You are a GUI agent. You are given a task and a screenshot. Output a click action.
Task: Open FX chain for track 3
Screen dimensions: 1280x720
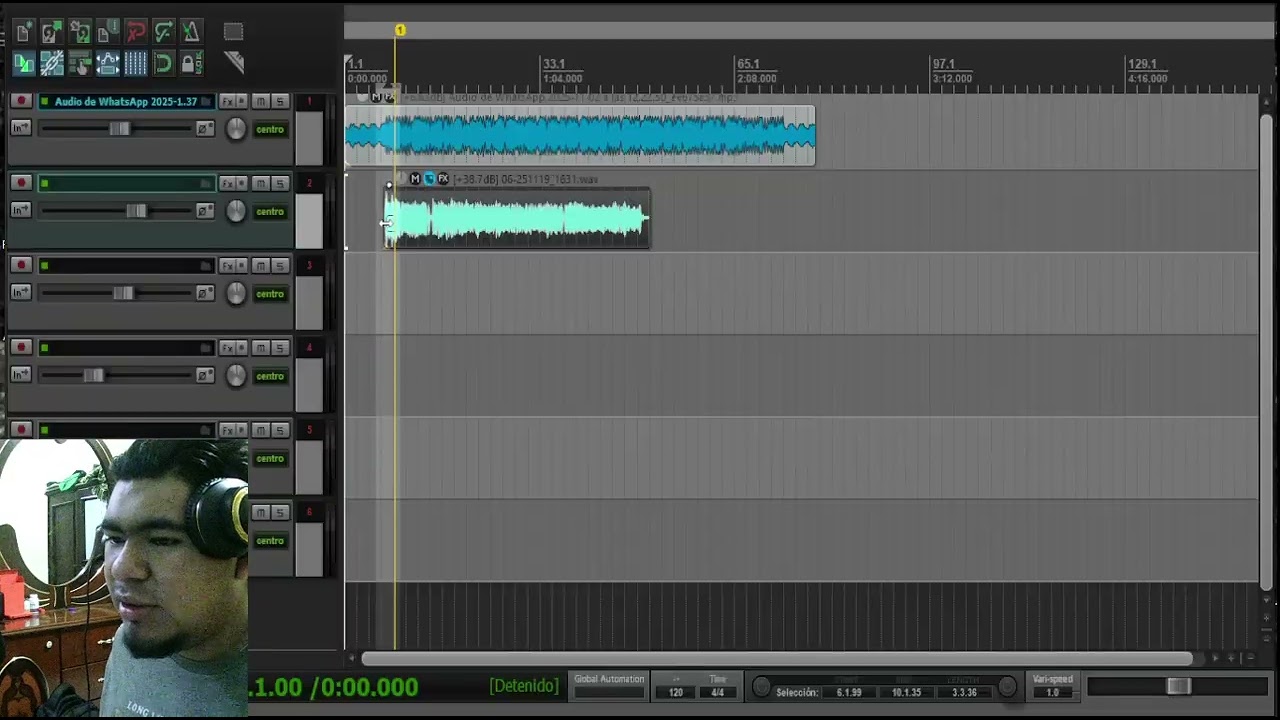tap(227, 265)
